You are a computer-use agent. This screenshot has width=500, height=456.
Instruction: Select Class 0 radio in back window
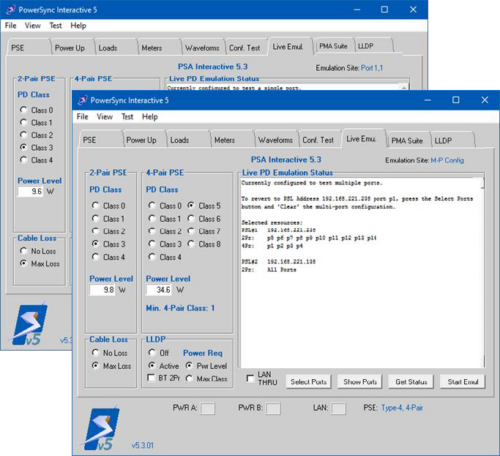tap(23, 110)
